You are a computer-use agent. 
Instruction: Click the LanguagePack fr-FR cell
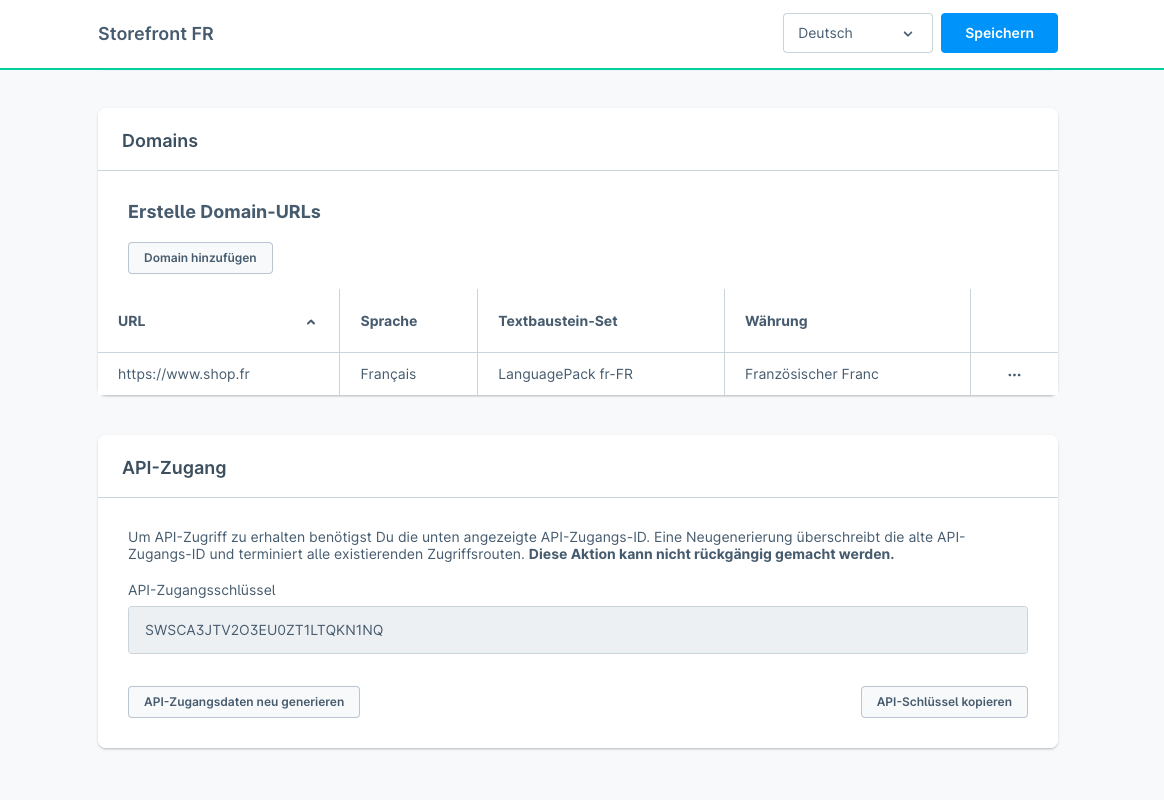click(565, 374)
